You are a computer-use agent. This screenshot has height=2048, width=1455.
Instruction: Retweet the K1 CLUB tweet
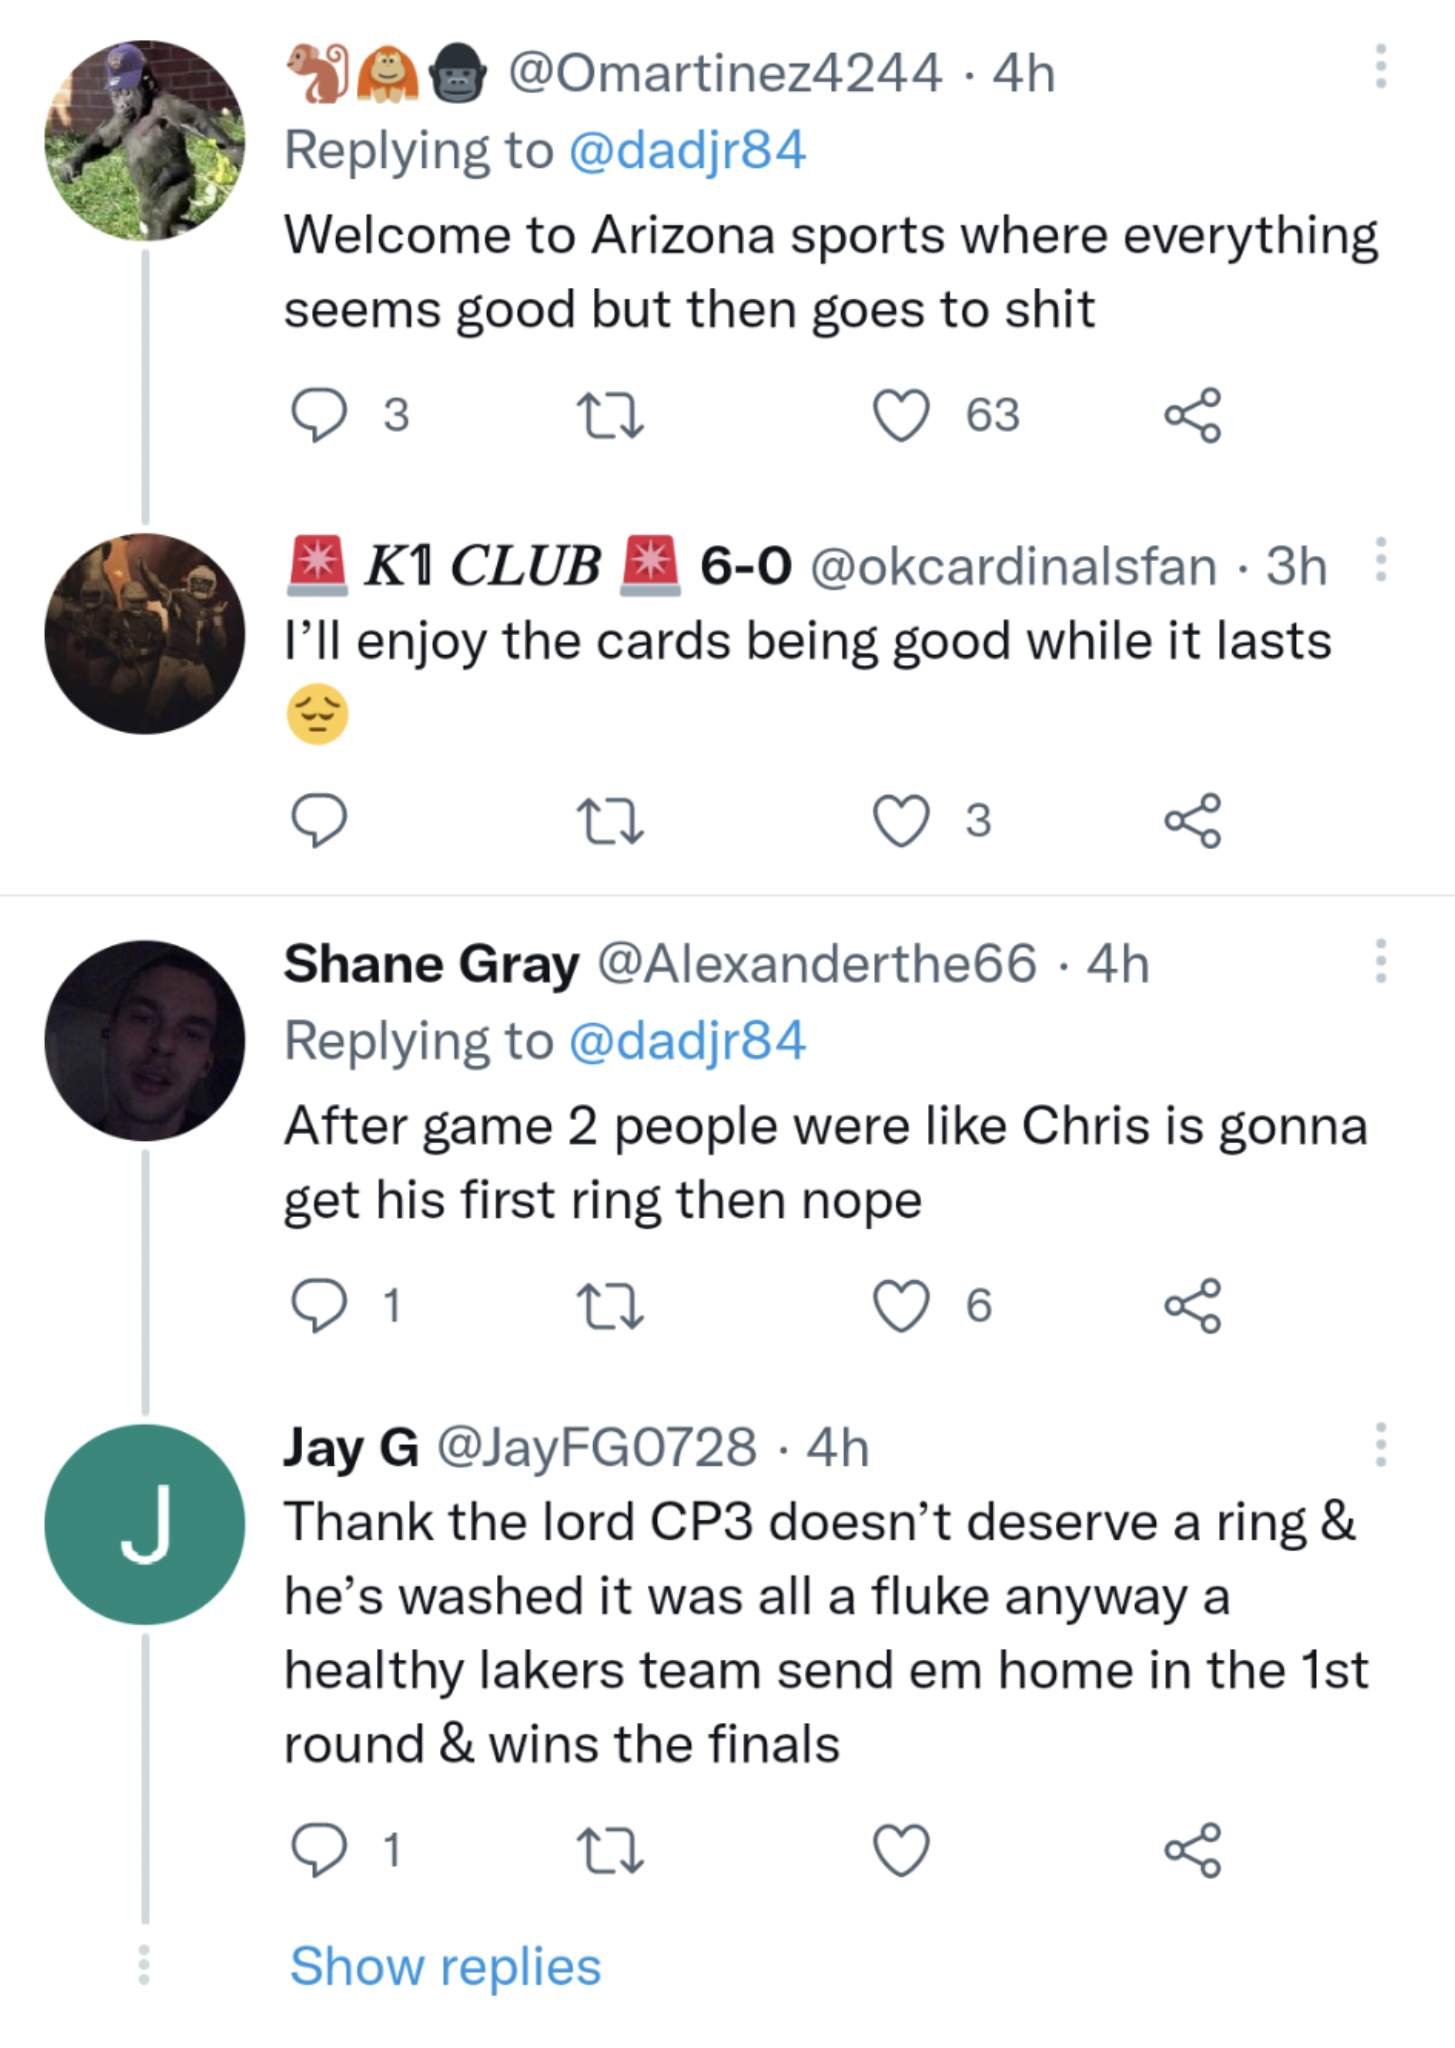(611, 820)
